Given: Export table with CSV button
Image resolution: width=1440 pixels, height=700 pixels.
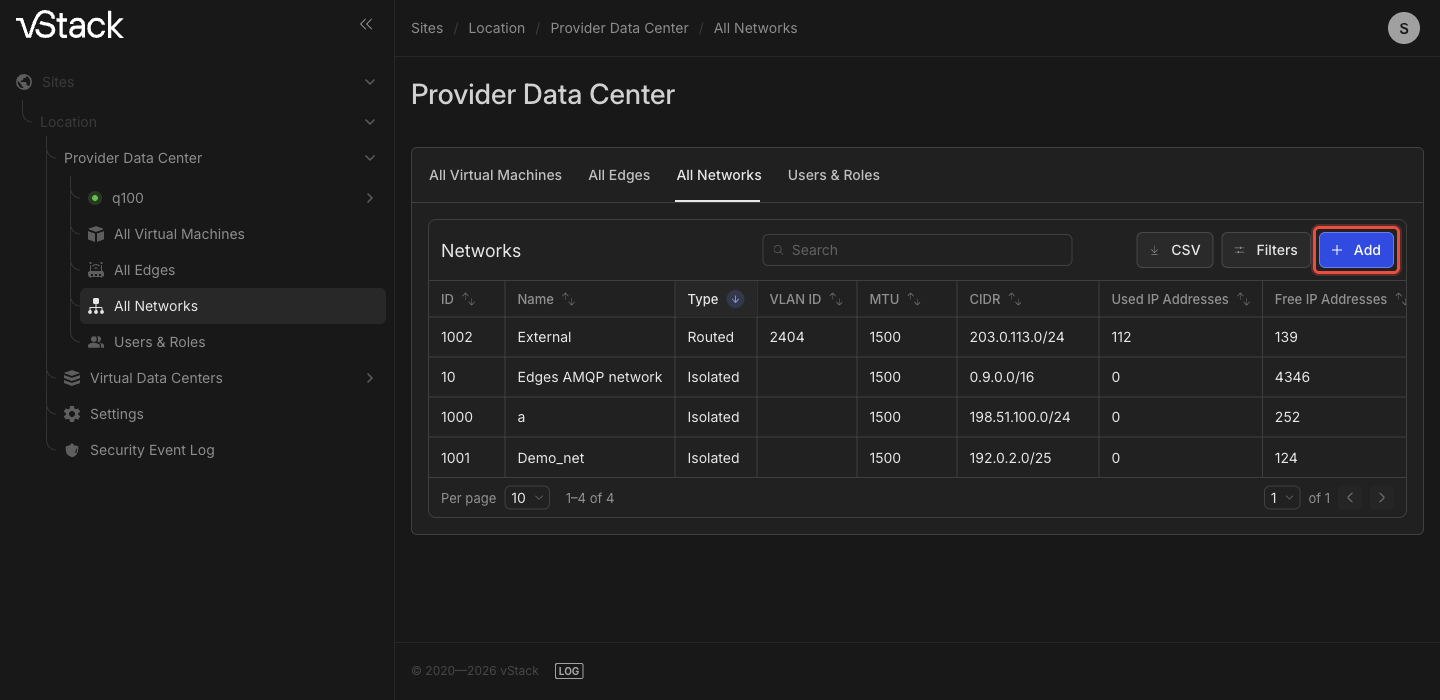Looking at the screenshot, I should coord(1175,250).
